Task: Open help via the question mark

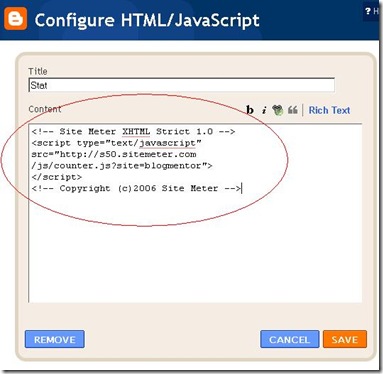Action: [x=368, y=11]
